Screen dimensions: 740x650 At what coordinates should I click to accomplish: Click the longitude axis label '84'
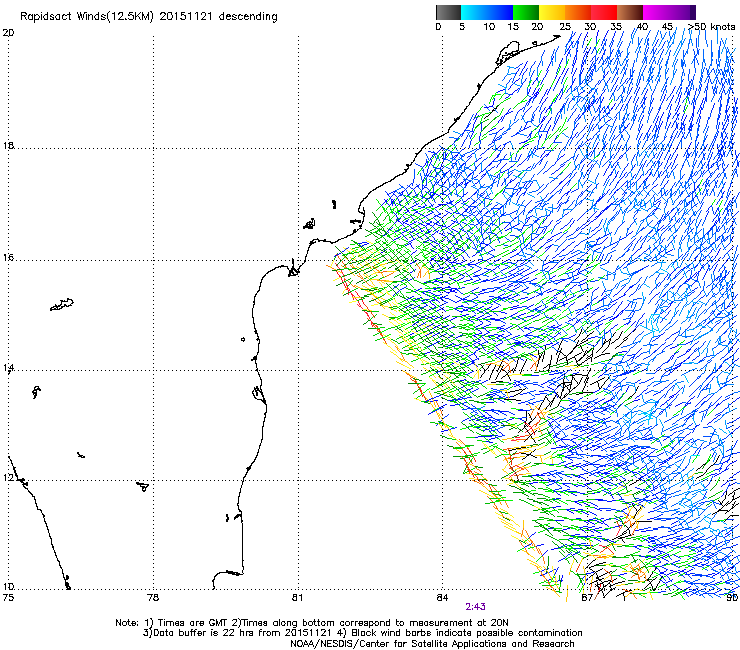tap(442, 598)
